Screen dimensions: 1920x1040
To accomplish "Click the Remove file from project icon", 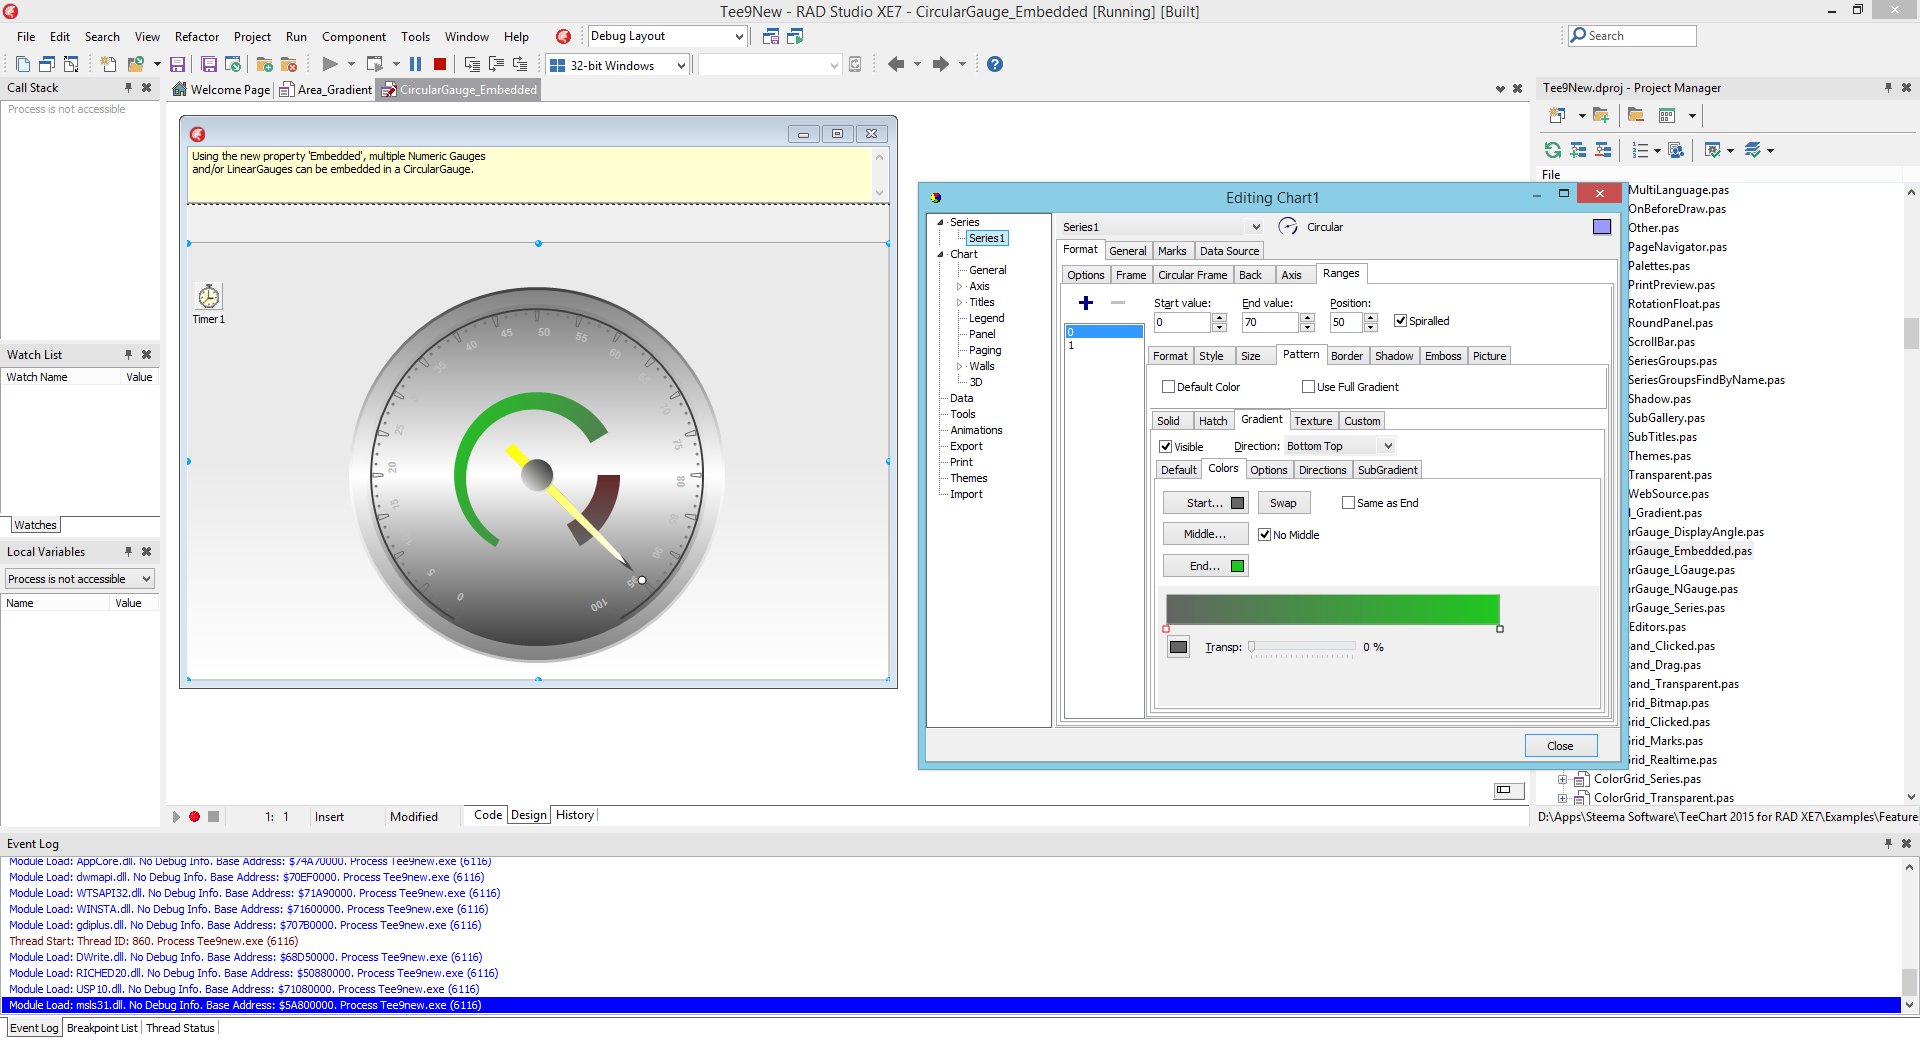I will (289, 64).
